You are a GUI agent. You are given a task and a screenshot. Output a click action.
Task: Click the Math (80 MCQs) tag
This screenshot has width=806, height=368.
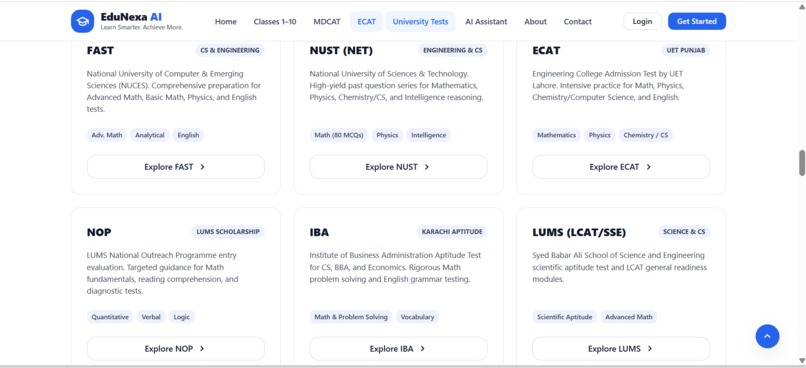[x=339, y=135]
